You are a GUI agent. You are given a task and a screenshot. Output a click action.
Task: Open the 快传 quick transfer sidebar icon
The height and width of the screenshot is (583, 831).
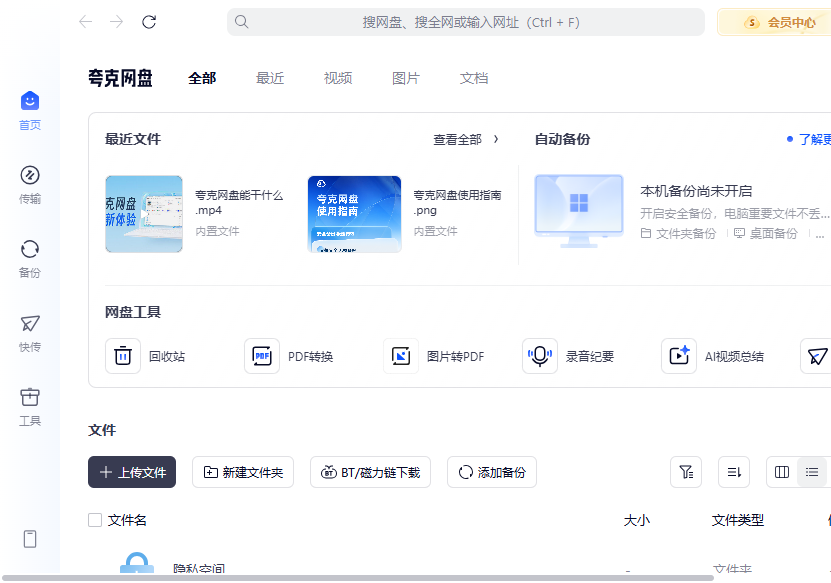coord(30,323)
